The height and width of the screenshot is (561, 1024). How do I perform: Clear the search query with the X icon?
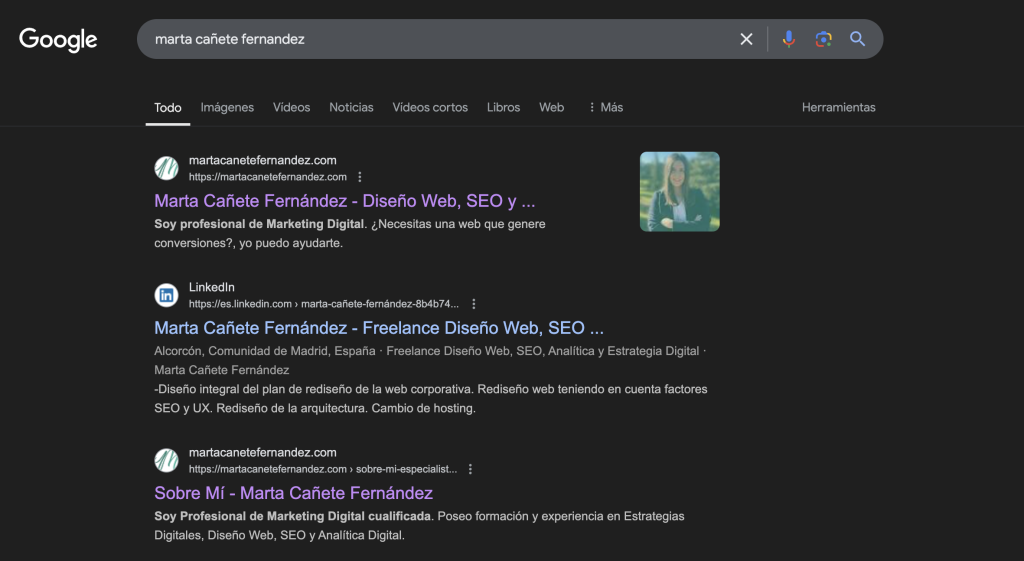746,39
